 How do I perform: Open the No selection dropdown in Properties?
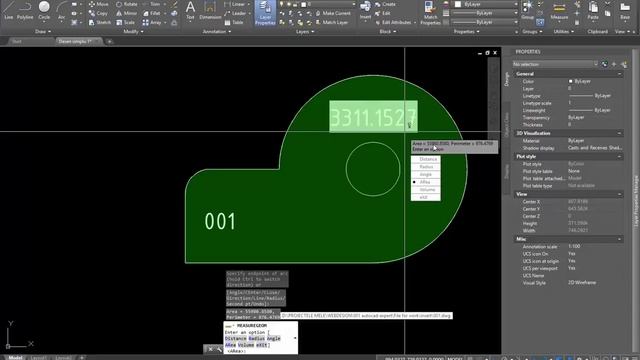coord(555,64)
